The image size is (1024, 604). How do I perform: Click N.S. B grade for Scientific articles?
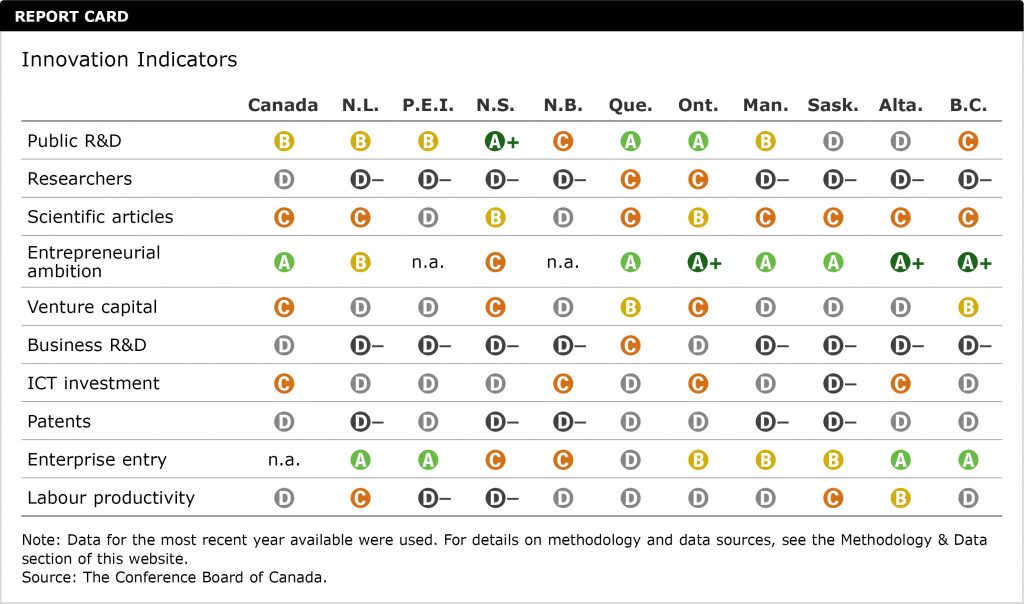[x=494, y=218]
